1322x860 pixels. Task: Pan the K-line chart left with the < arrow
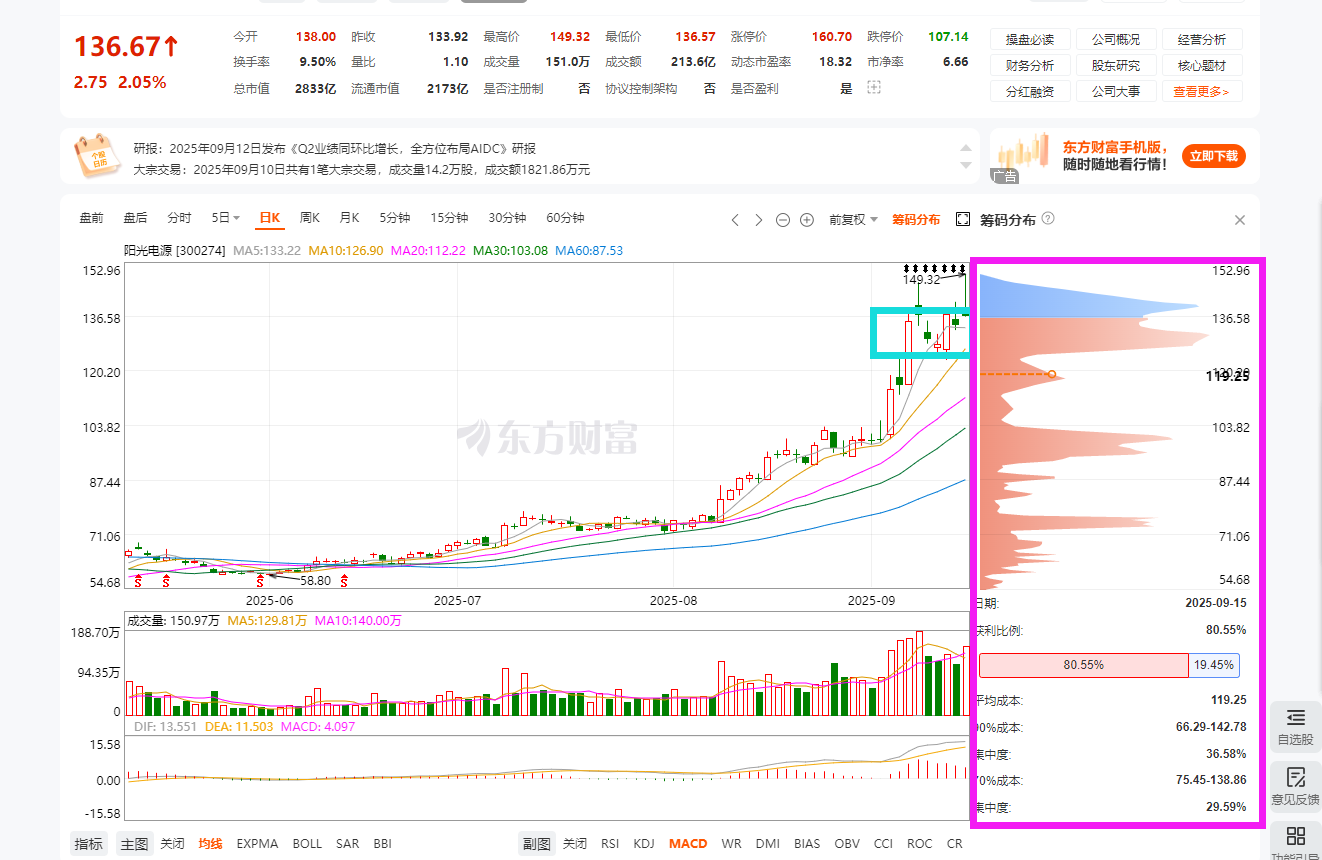(x=735, y=219)
